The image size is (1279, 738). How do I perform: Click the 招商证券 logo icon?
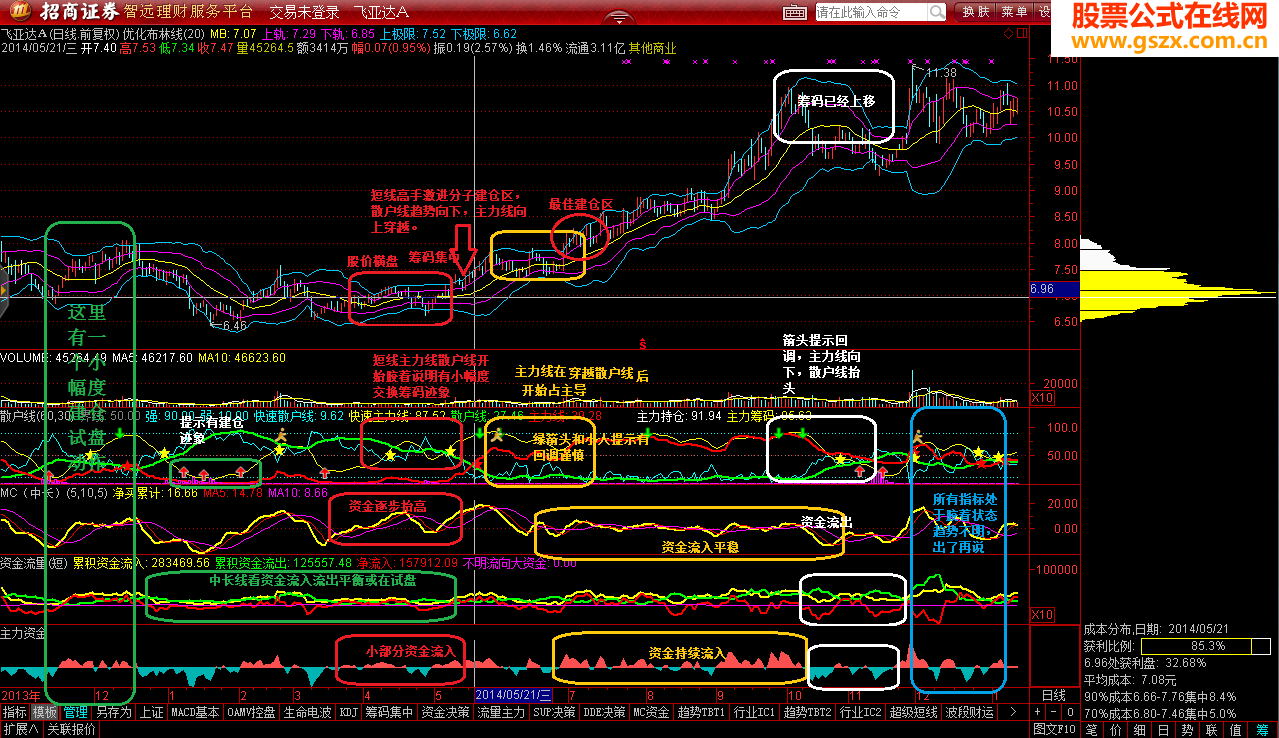19,12
